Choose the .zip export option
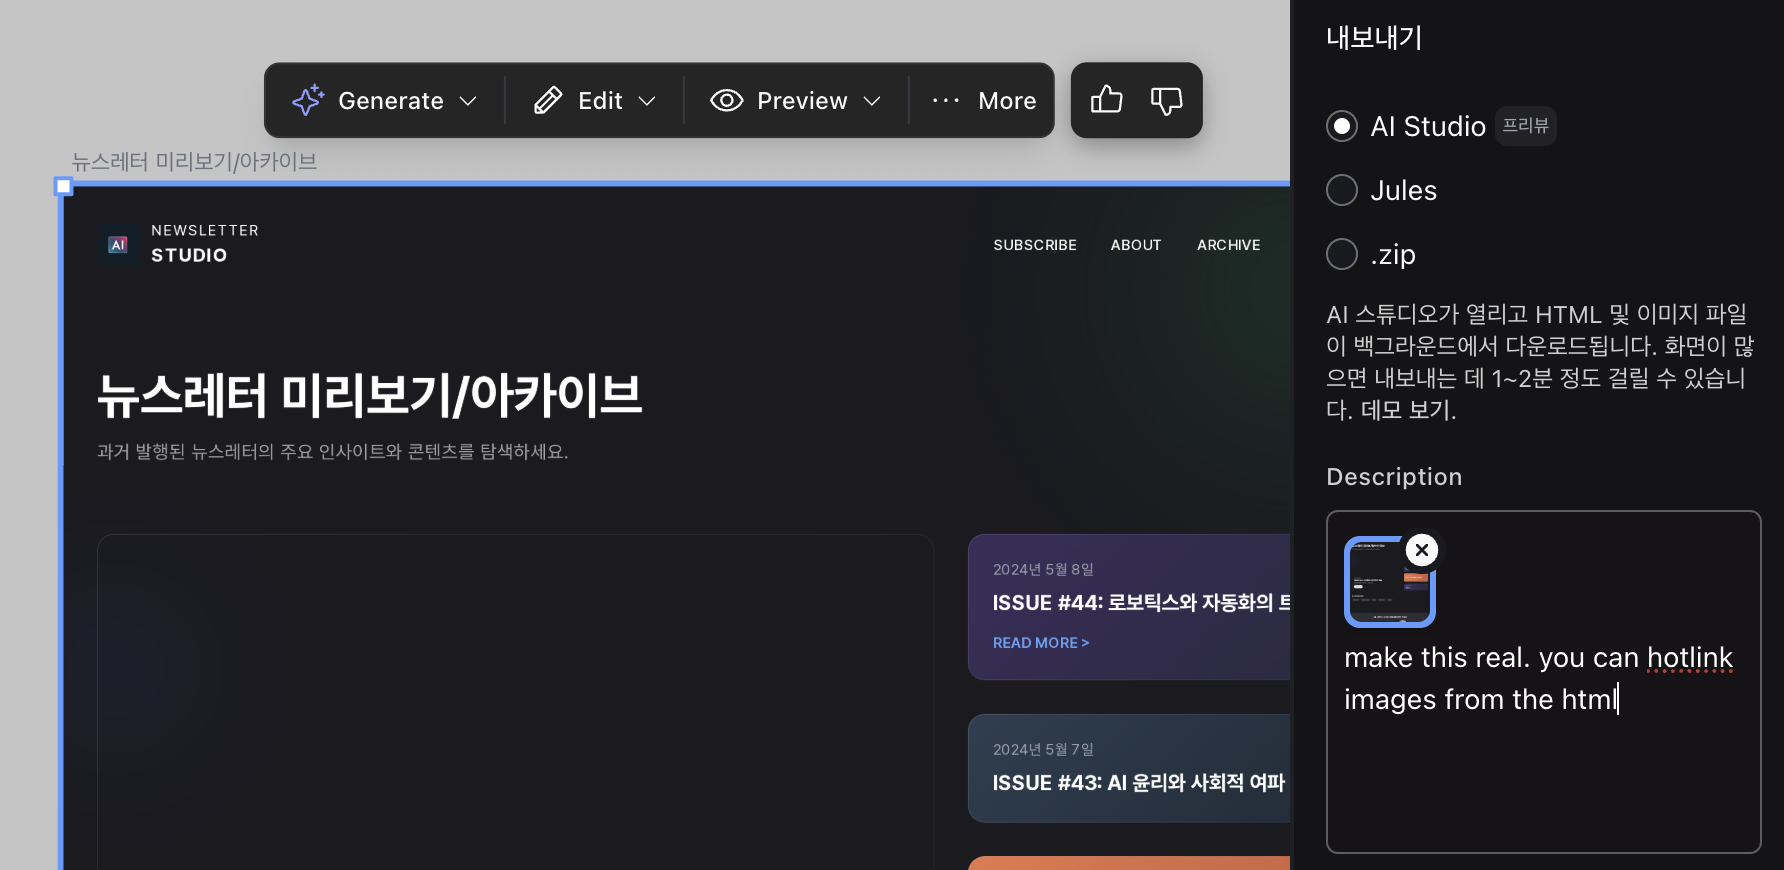The height and width of the screenshot is (870, 1784). [1342, 254]
